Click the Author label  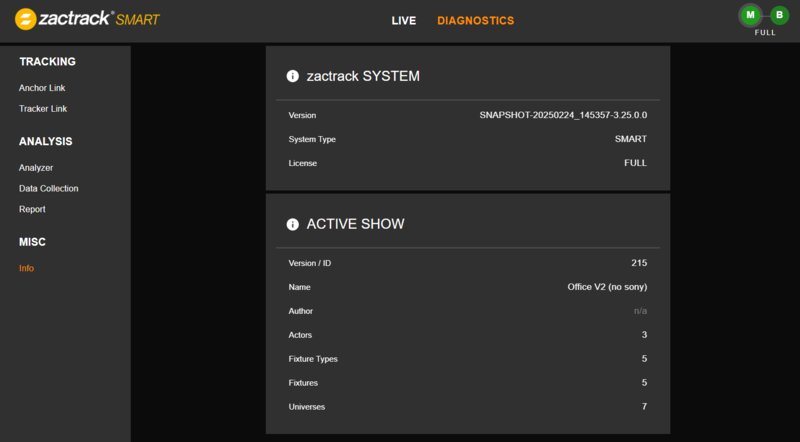tap(301, 311)
